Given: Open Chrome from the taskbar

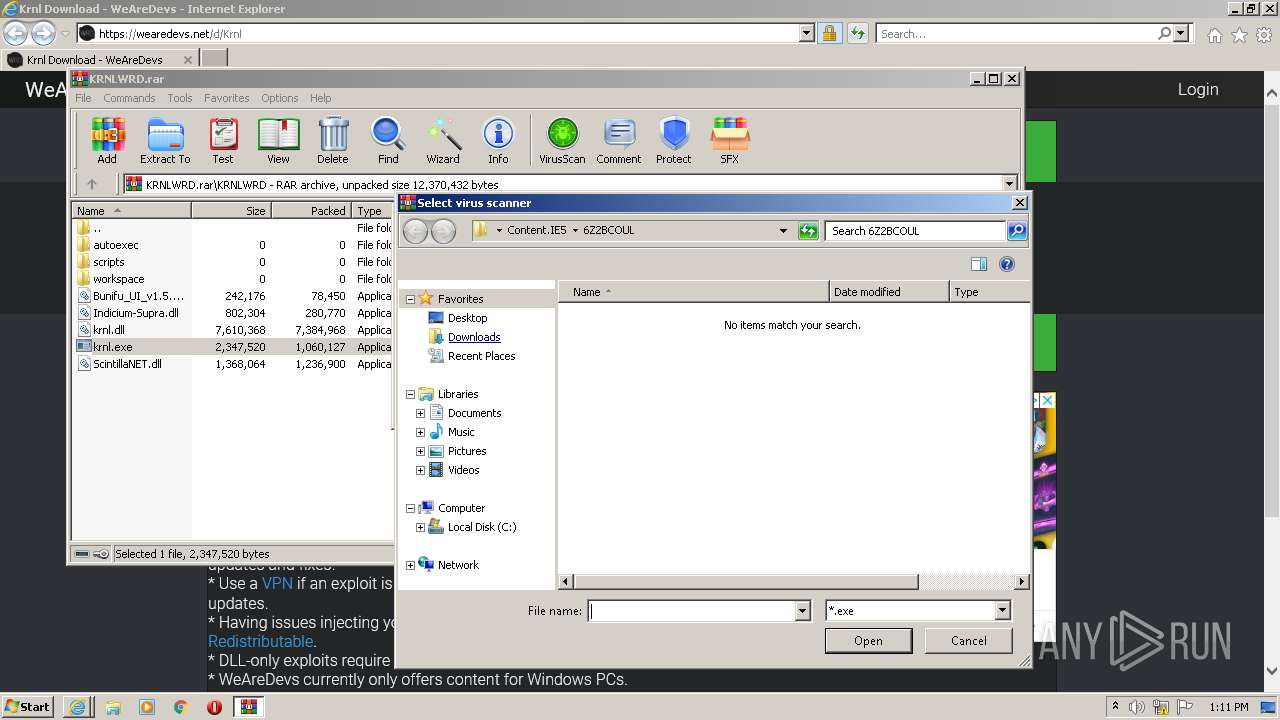Looking at the screenshot, I should coord(181,707).
